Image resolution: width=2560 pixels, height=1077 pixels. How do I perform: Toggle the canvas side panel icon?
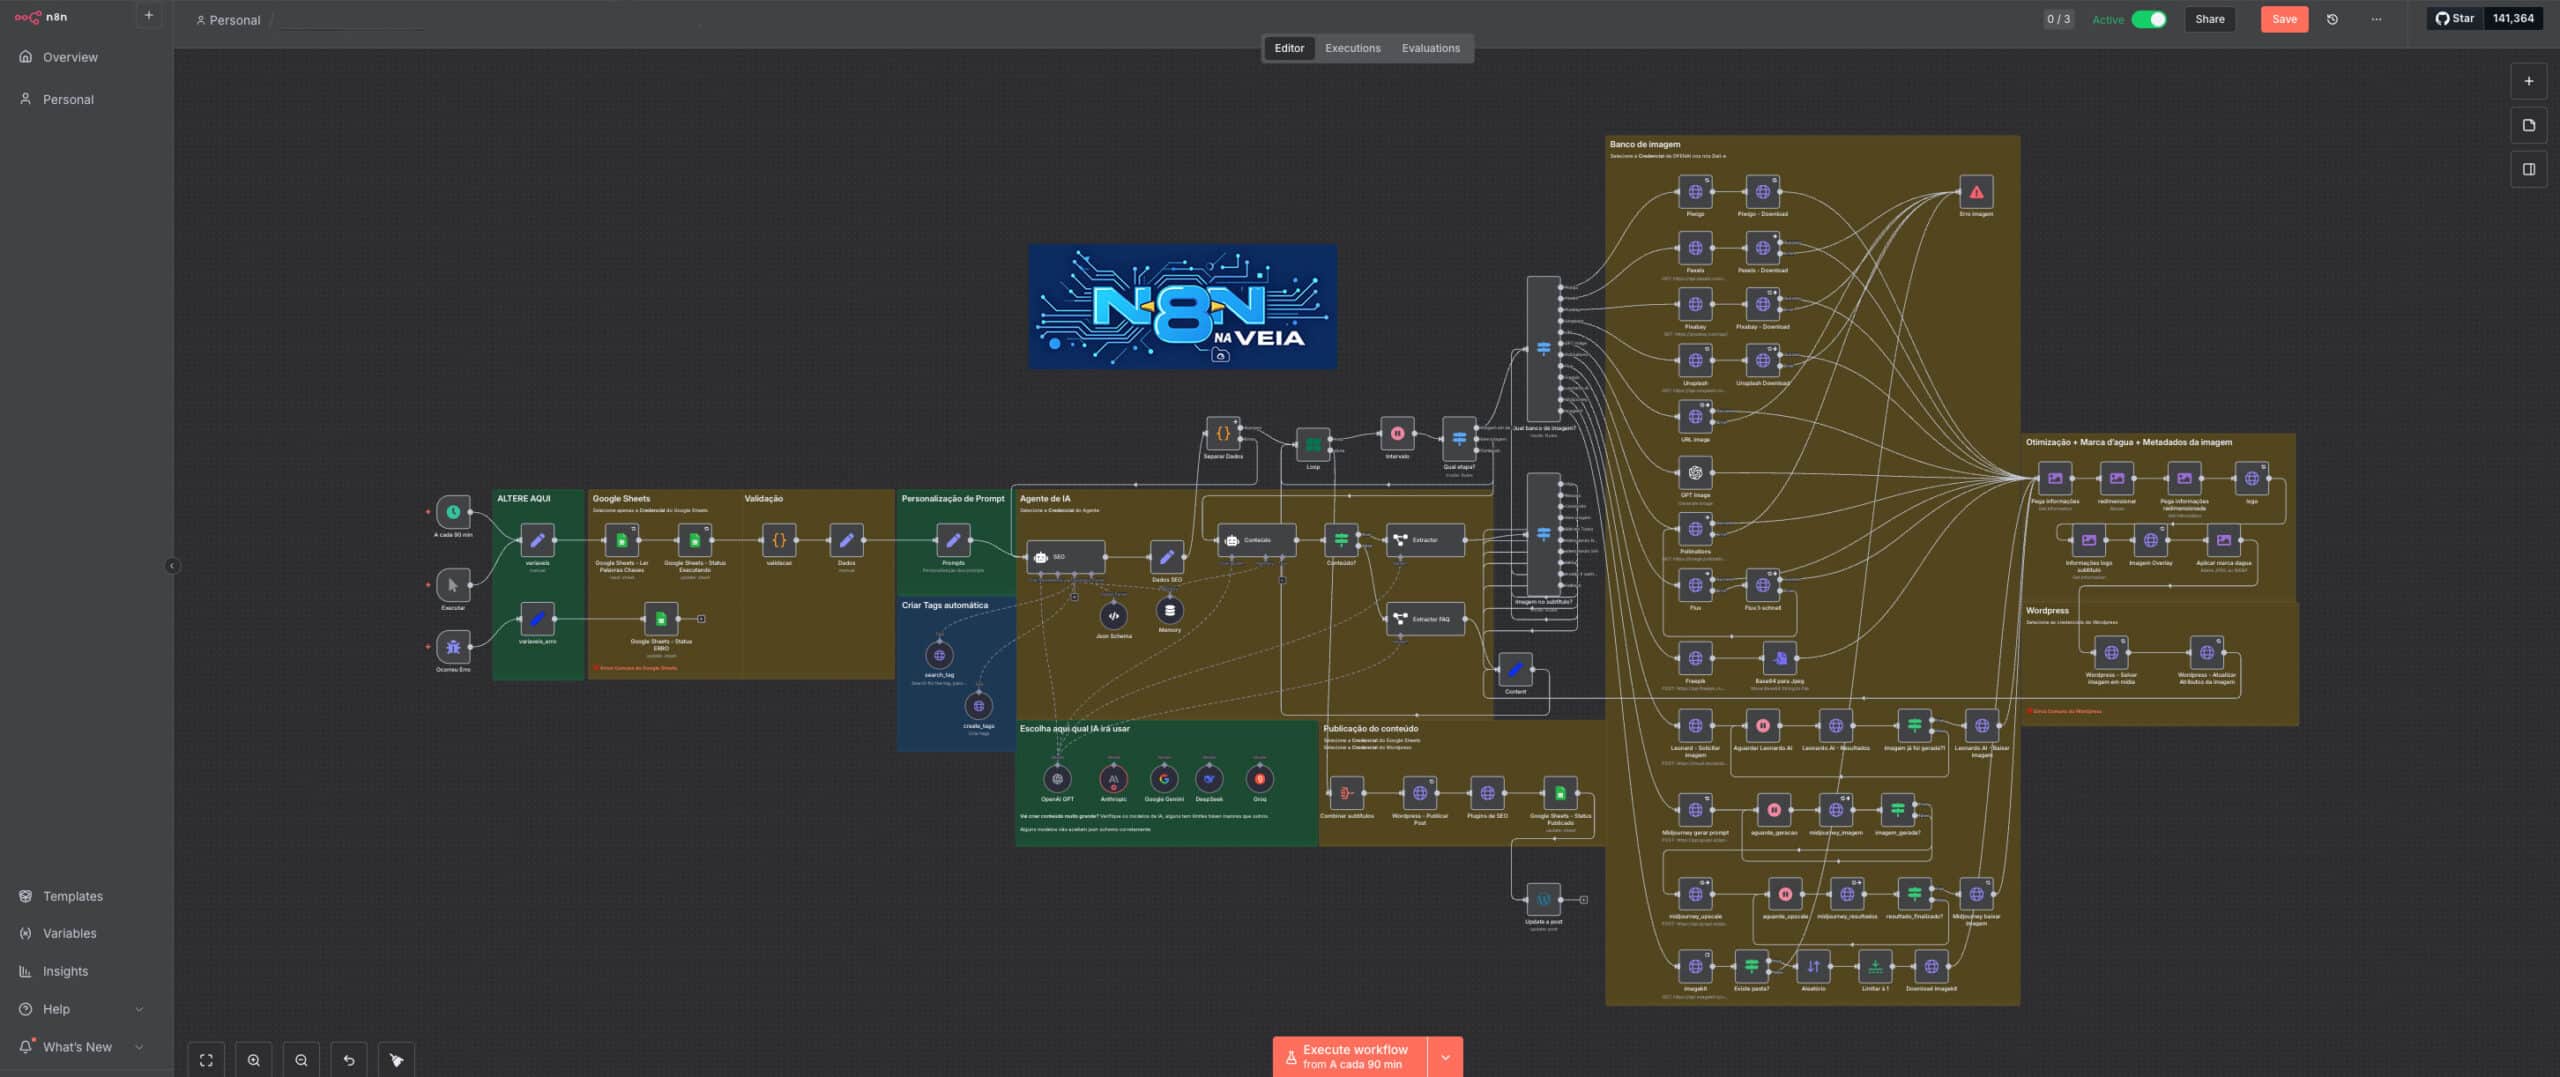[2528, 169]
